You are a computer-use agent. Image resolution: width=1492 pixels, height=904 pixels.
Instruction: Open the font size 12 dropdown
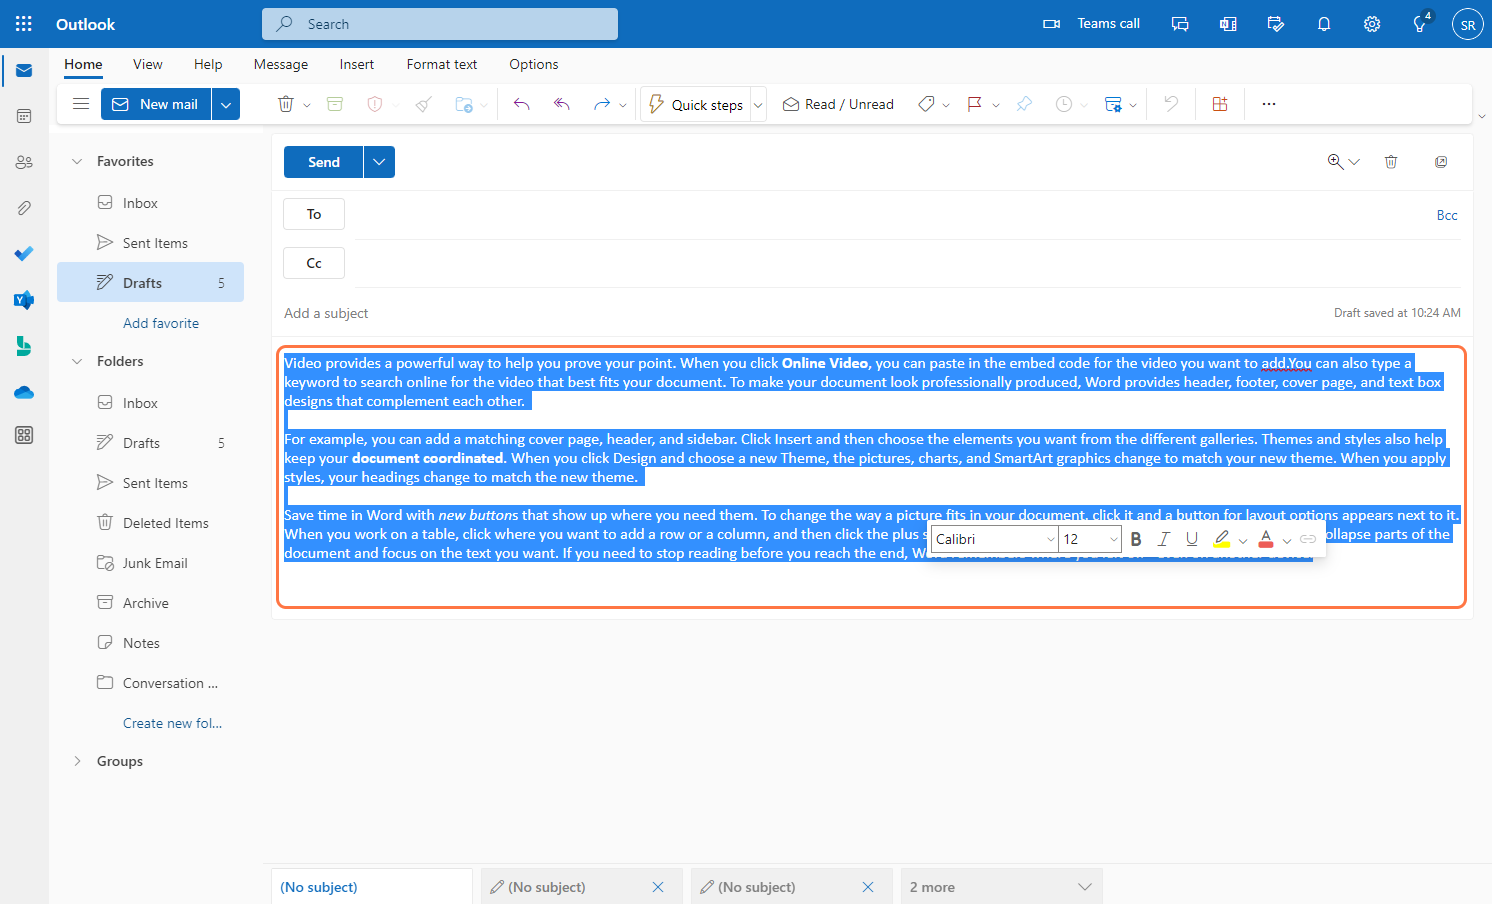tap(1090, 539)
